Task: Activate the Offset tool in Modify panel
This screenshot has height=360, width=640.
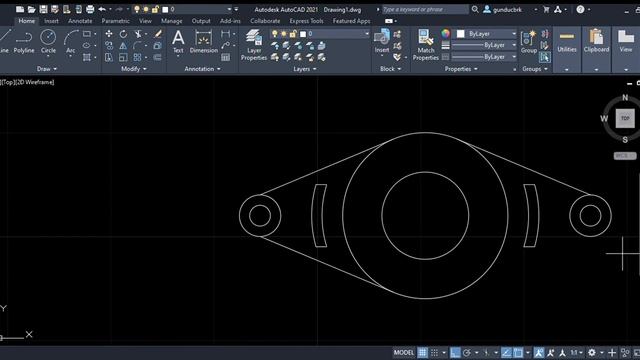Action: click(158, 57)
